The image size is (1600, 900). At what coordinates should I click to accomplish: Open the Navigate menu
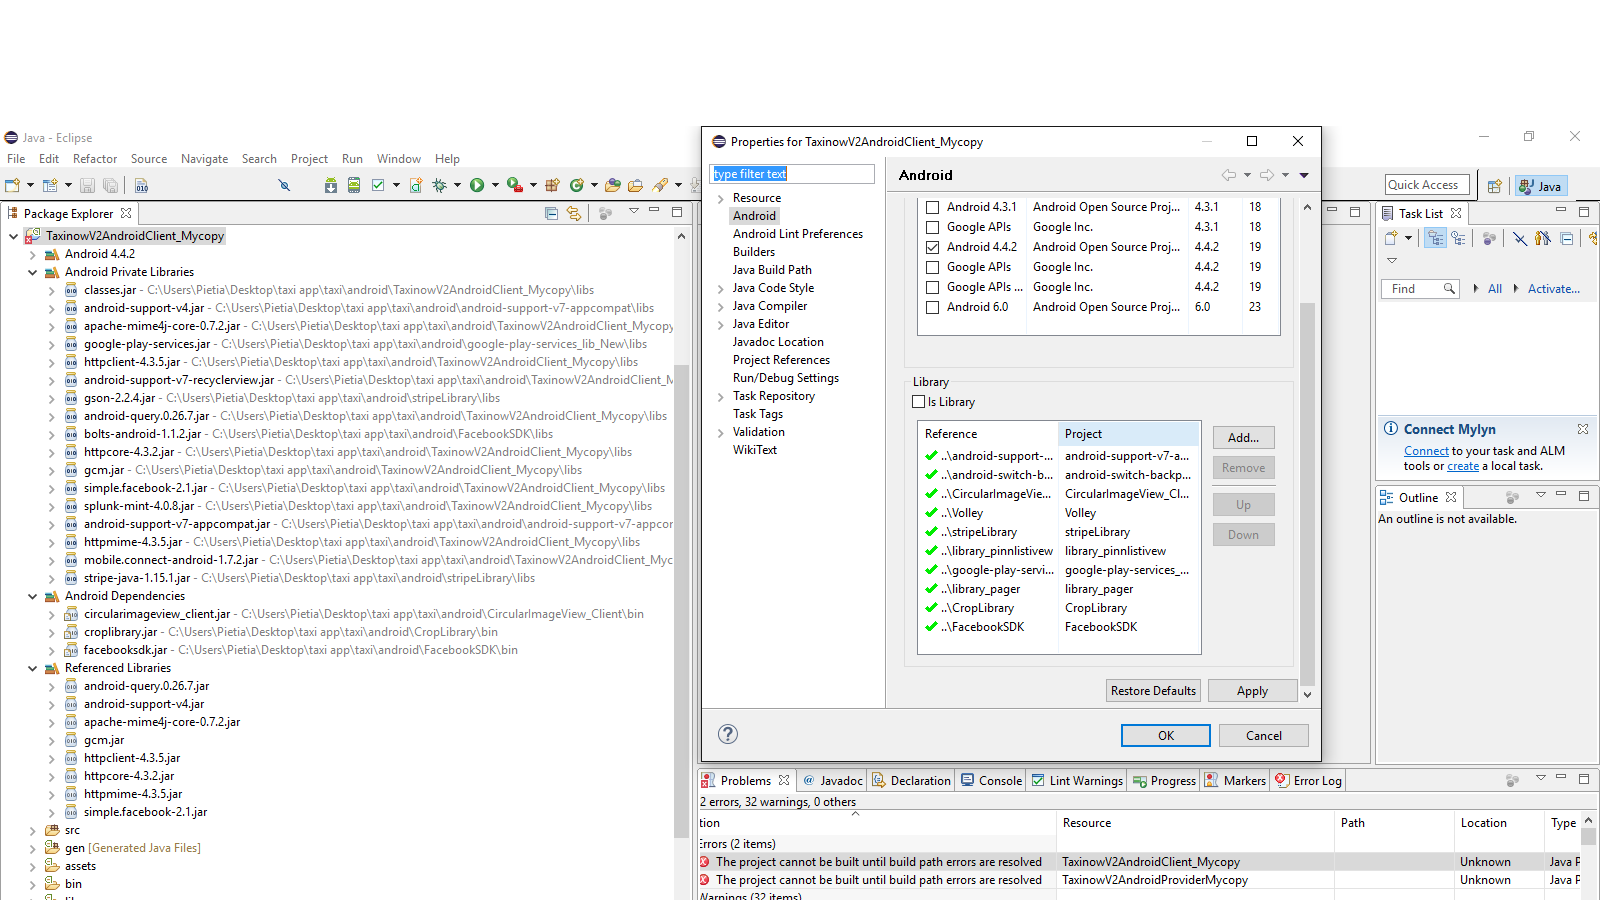[x=204, y=159]
